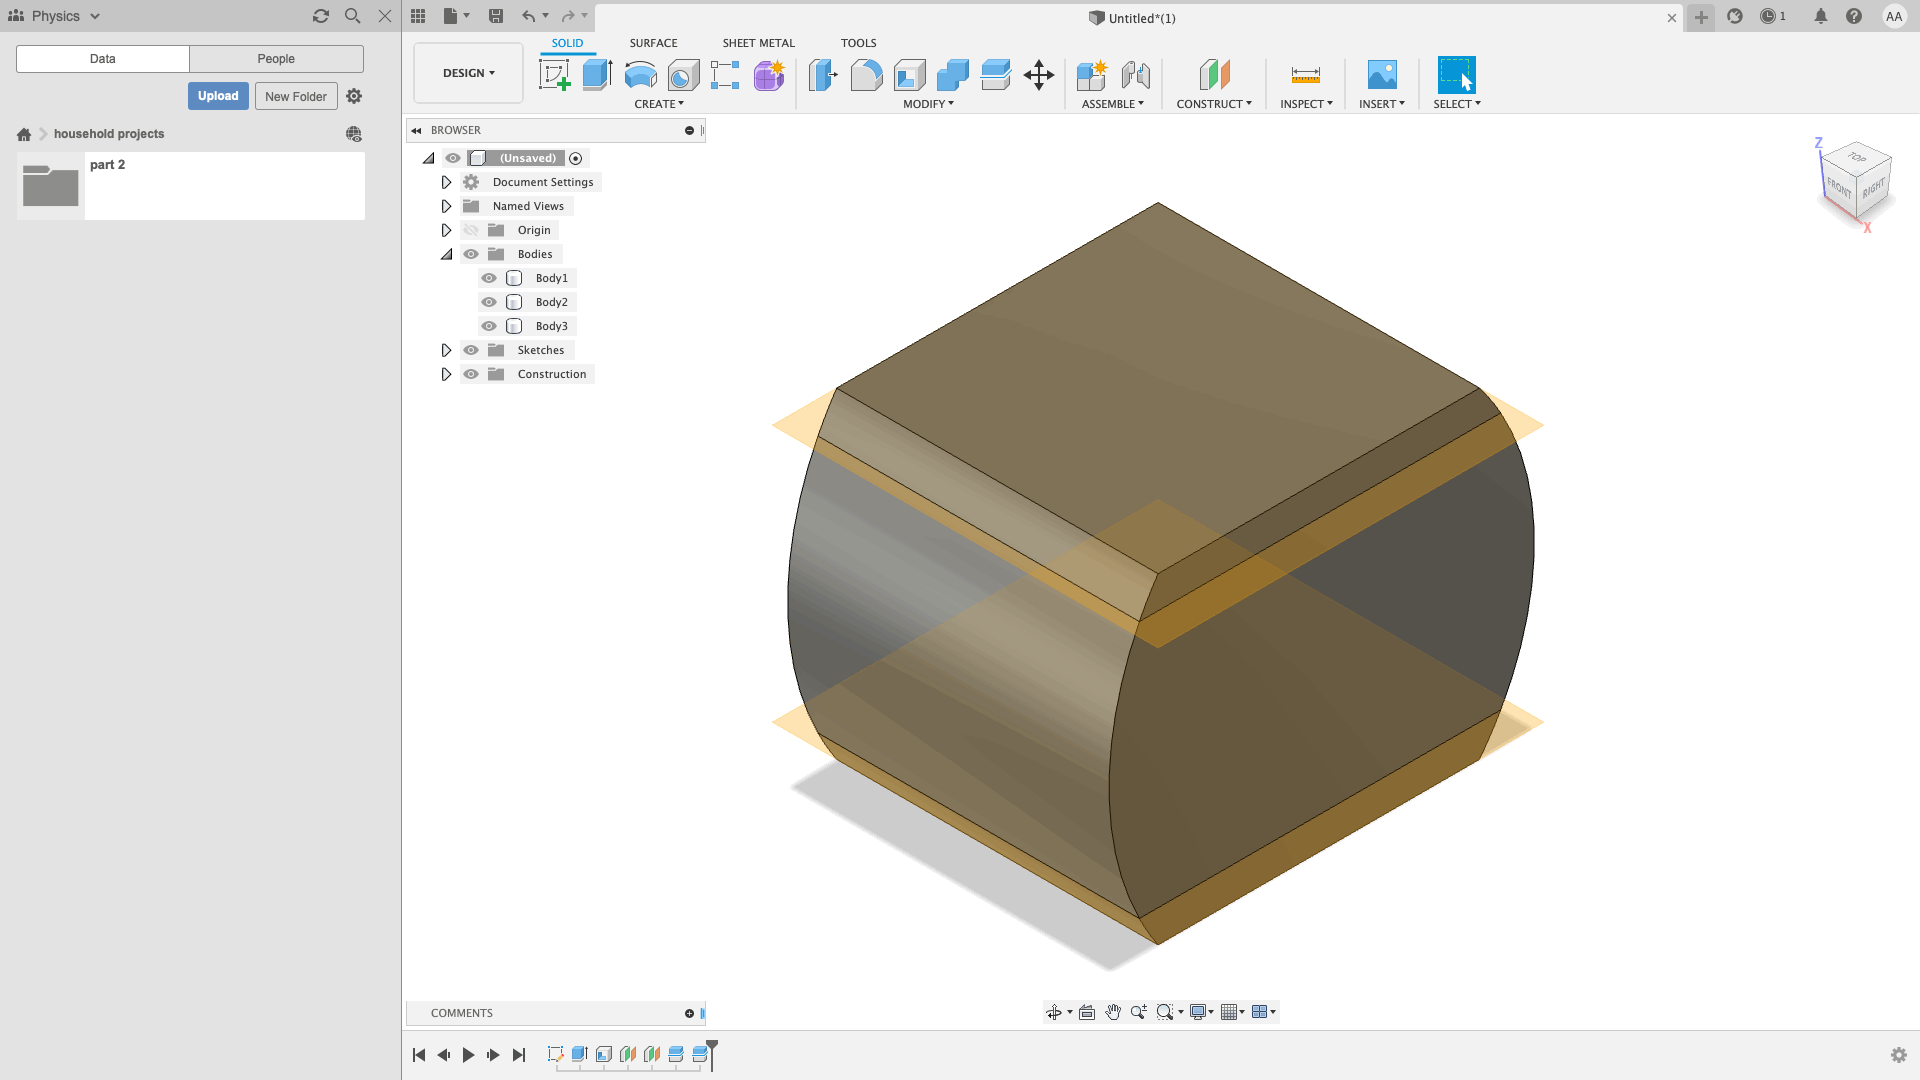The height and width of the screenshot is (1080, 1920).
Task: Select the Press Pull tool
Action: click(x=823, y=75)
